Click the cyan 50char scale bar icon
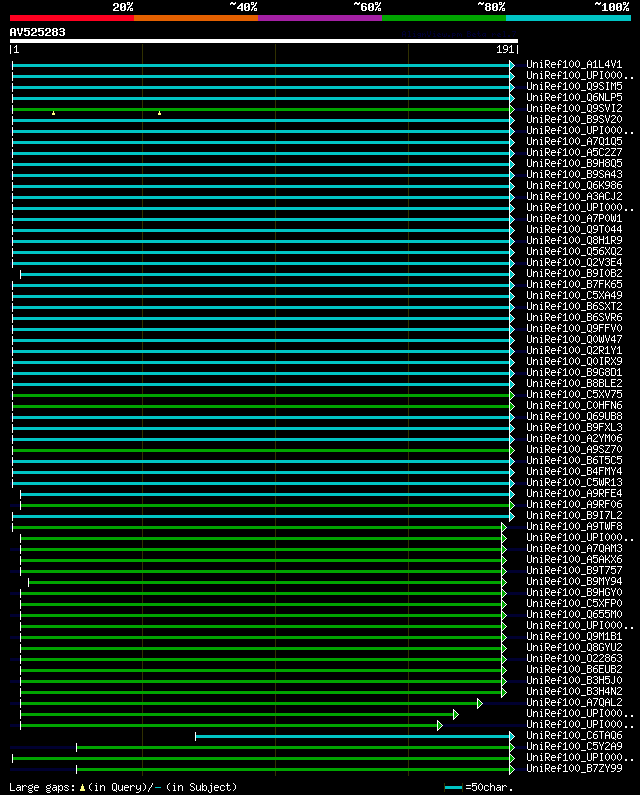Image resolution: width=640 pixels, height=795 pixels. click(453, 788)
